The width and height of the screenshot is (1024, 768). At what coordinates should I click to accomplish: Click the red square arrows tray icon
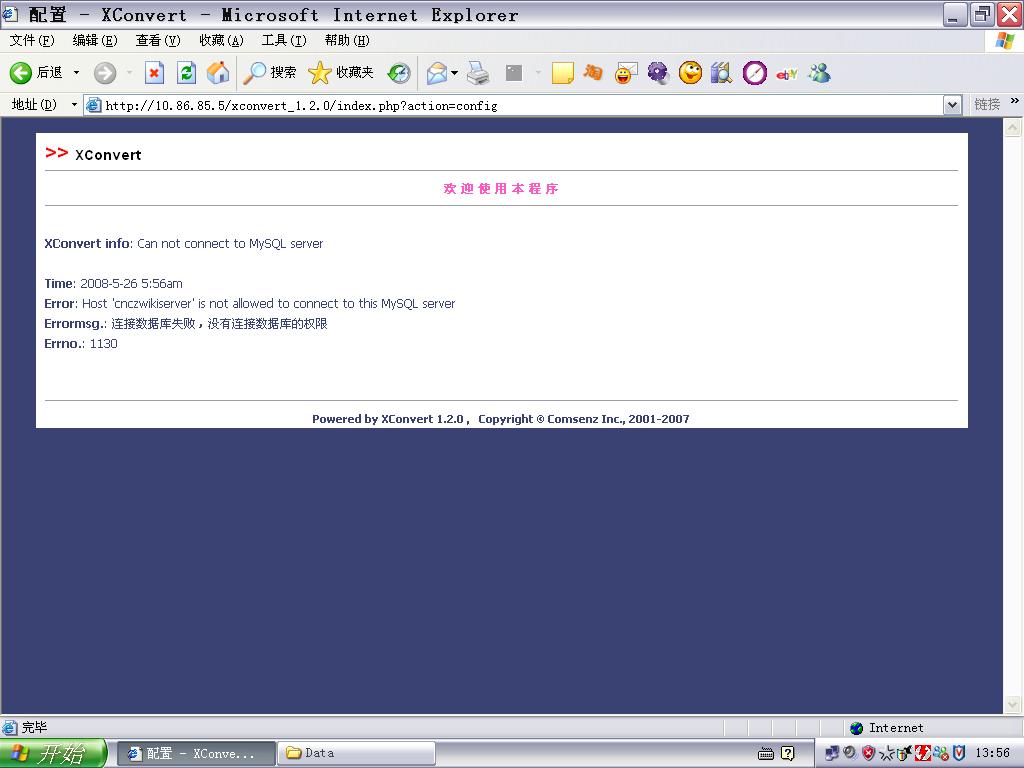[922, 754]
